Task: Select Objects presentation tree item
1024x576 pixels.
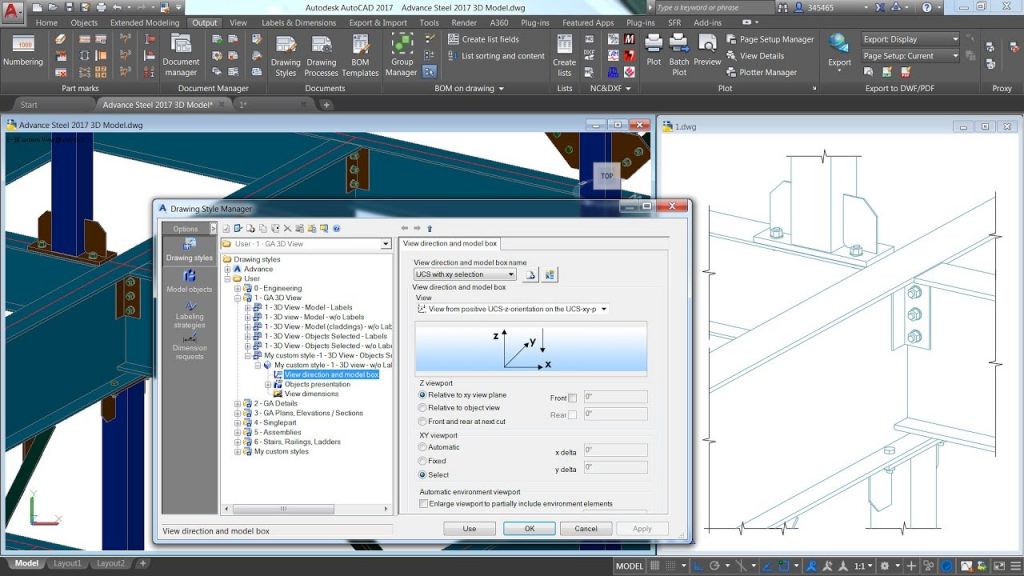Action: tap(317, 384)
